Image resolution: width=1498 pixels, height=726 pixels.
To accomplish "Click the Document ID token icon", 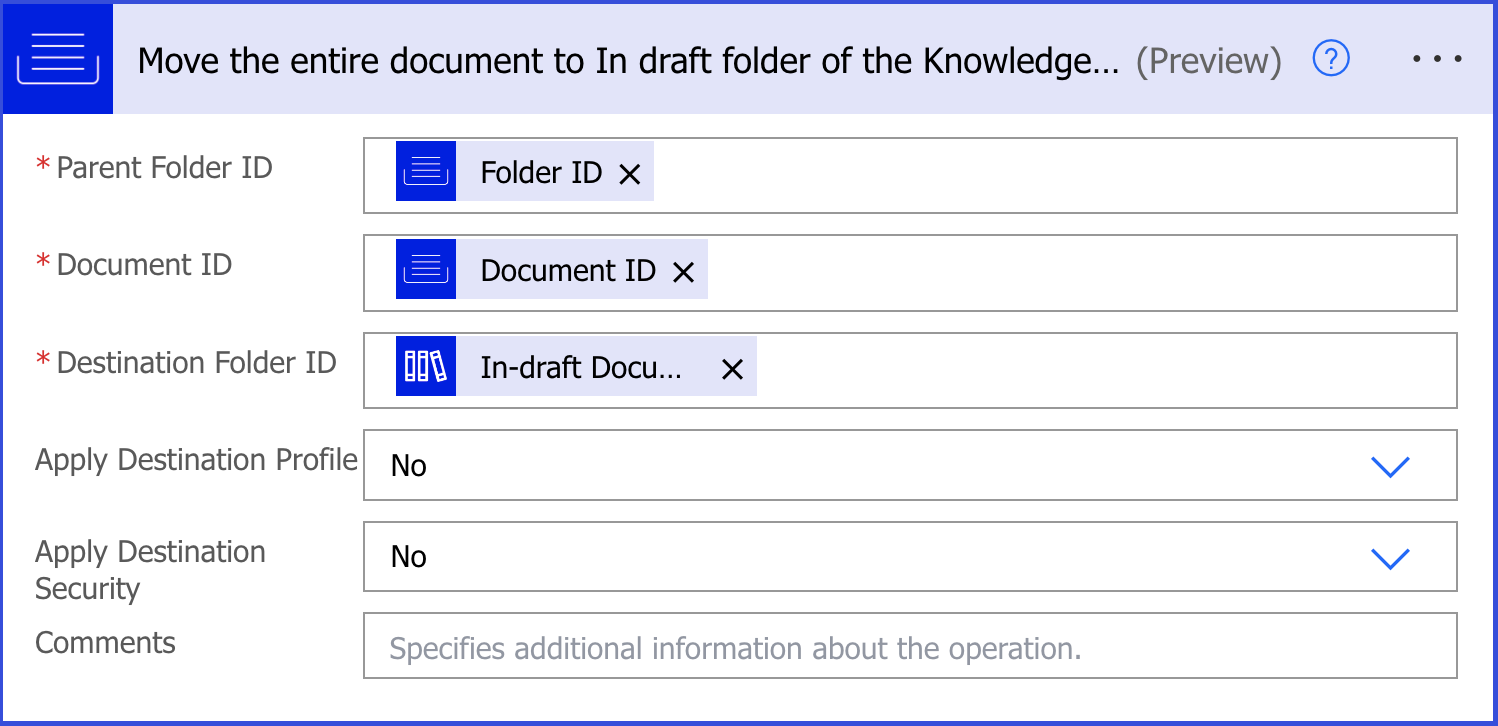I will click(x=426, y=270).
